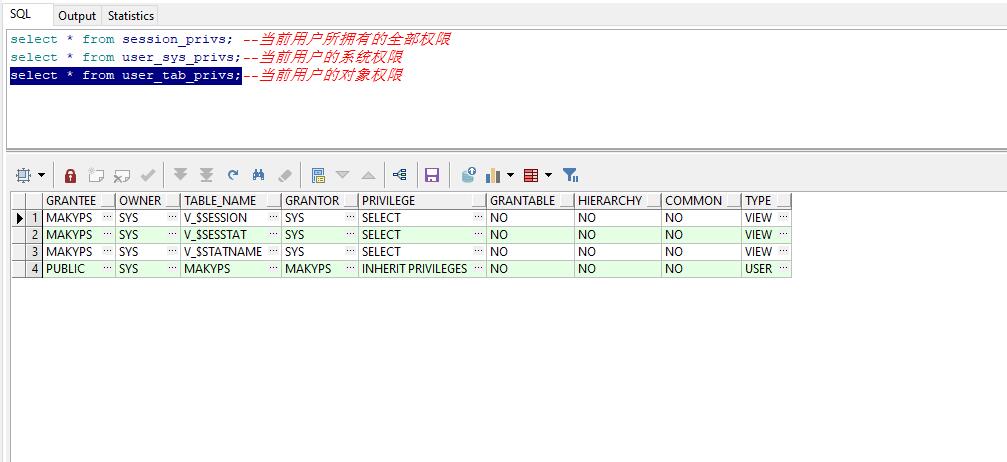Click the database export upload icon
1007x462 pixels.
[469, 175]
